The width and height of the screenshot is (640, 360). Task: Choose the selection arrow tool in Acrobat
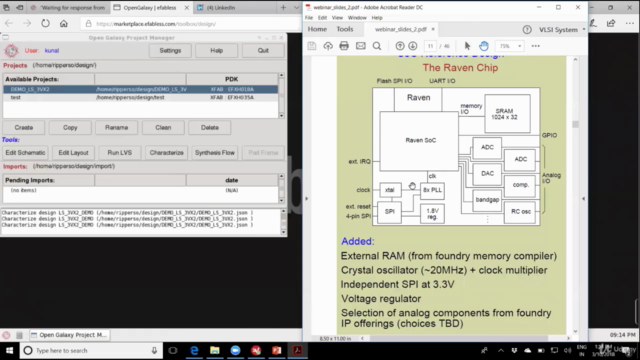click(x=467, y=46)
